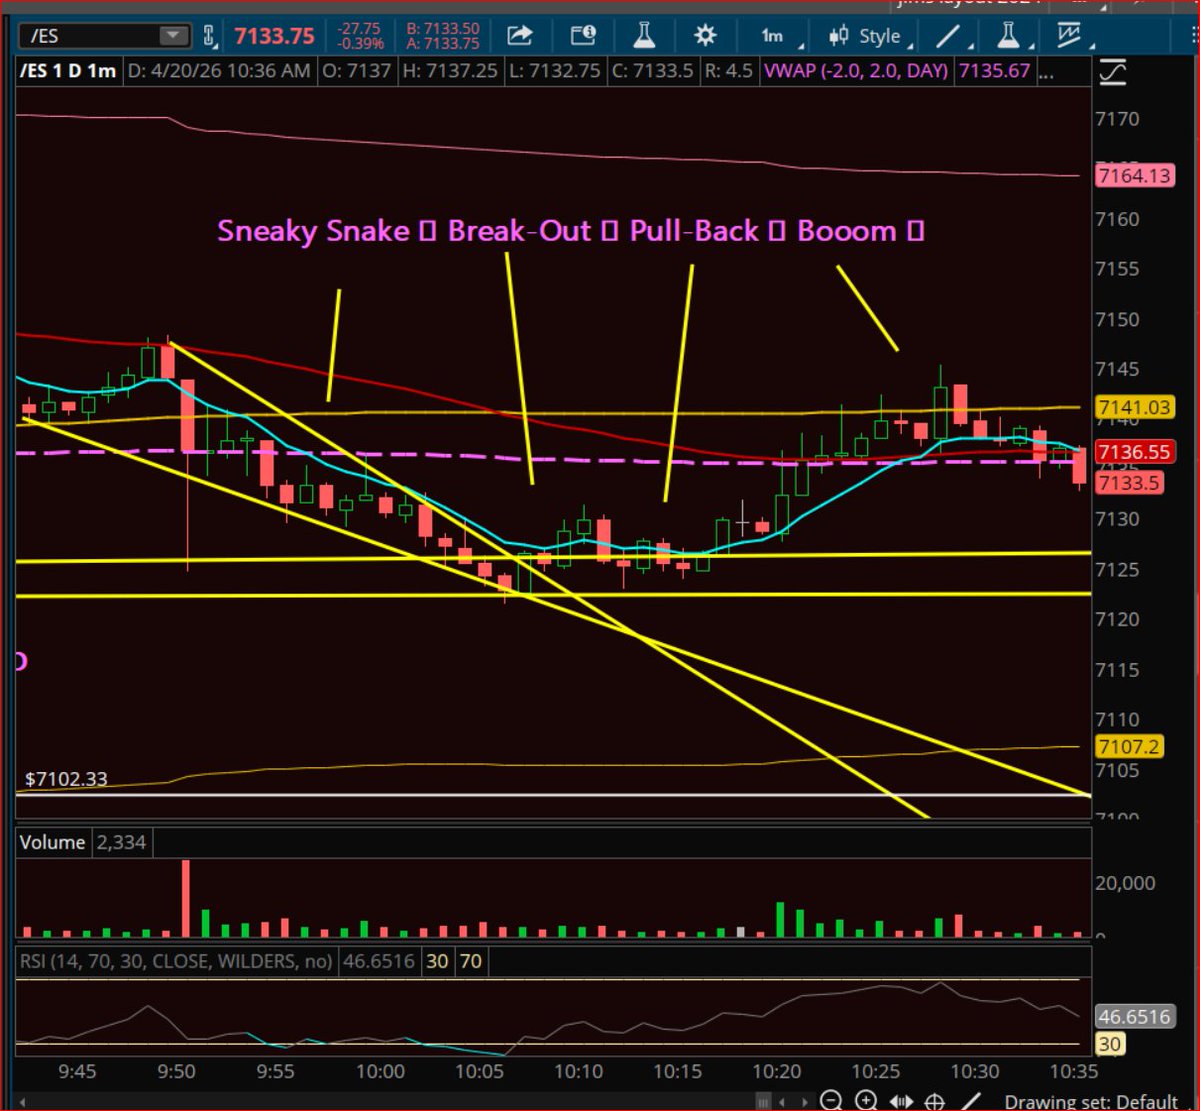Screen dimensions: 1200x1111
Task: Click the Share chart arrow icon
Action: [520, 36]
